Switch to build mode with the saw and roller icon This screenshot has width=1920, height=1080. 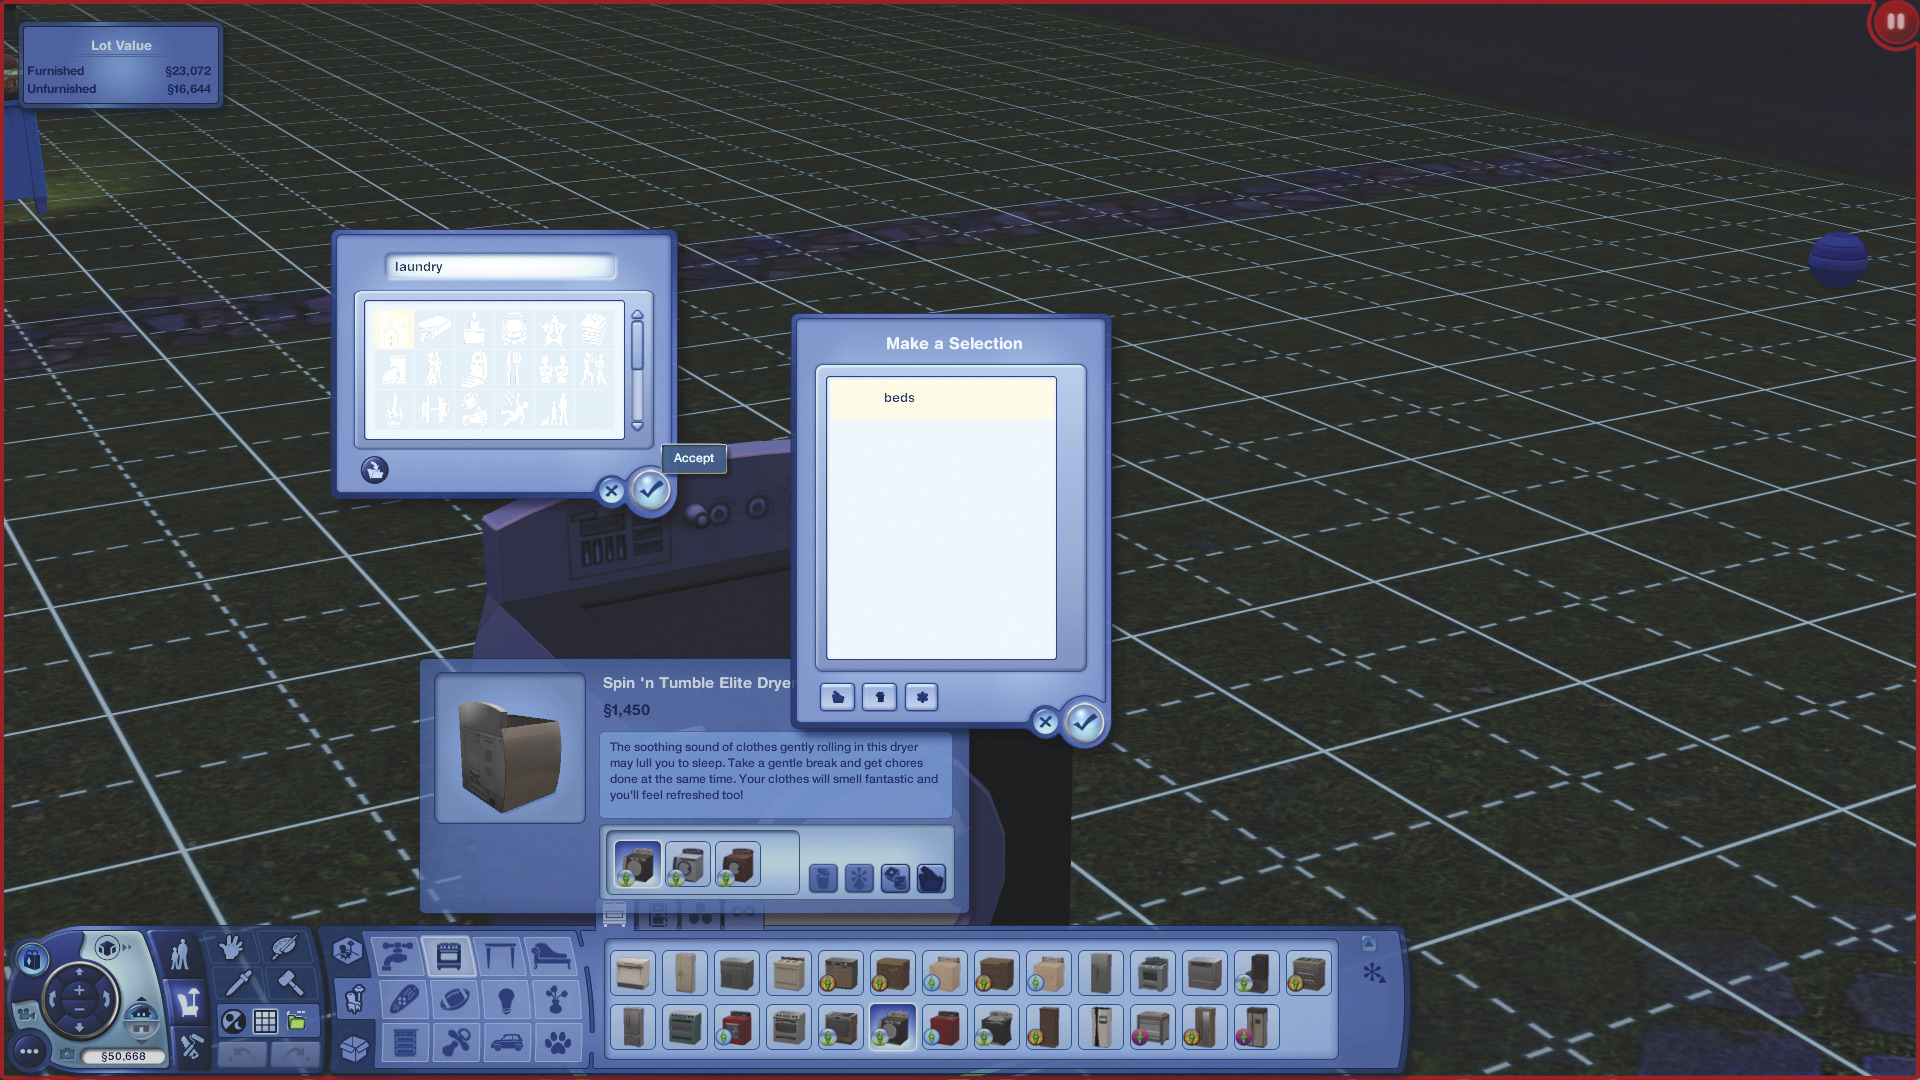pyautogui.click(x=190, y=1046)
